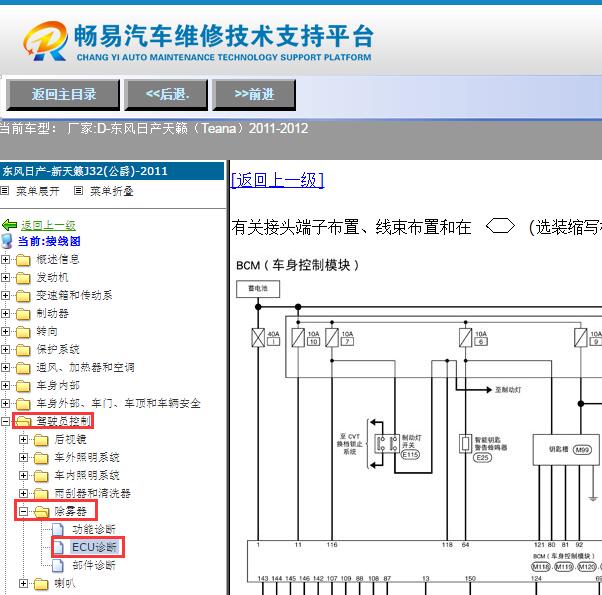Click the 喇叭 folder icon
This screenshot has width=602, height=595.
(41, 584)
